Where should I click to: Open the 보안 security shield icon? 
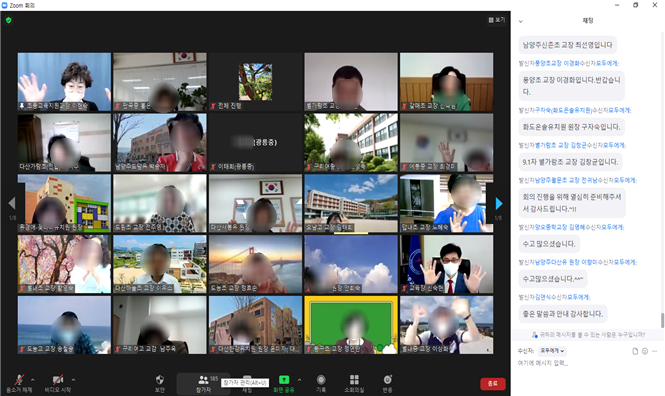click(160, 379)
